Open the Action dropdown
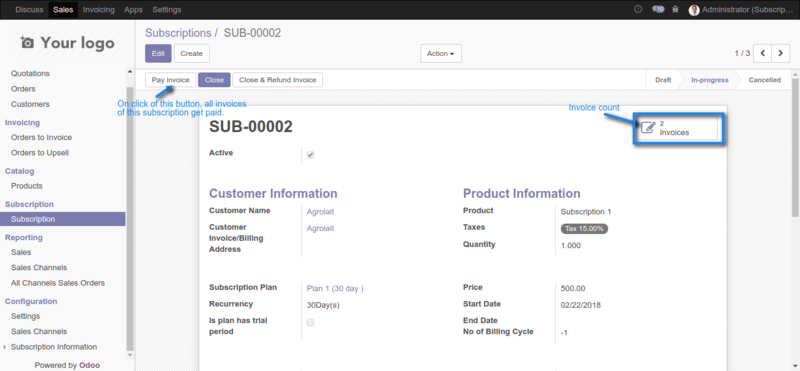Image resolution: width=800 pixels, height=371 pixels. [x=441, y=54]
